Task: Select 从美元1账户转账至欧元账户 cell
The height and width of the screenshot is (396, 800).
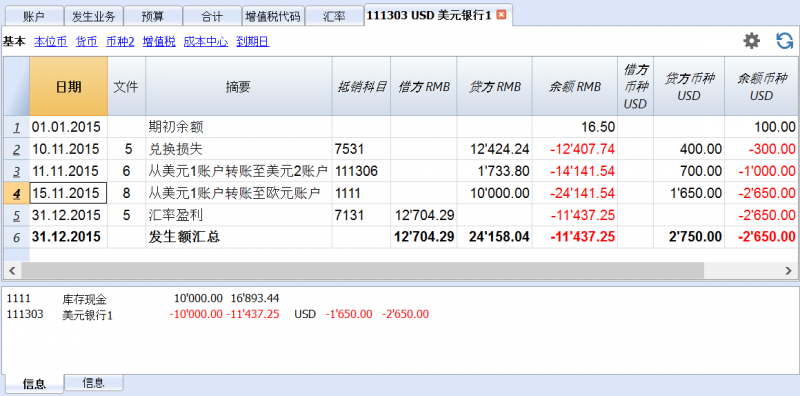Action: [x=239, y=193]
